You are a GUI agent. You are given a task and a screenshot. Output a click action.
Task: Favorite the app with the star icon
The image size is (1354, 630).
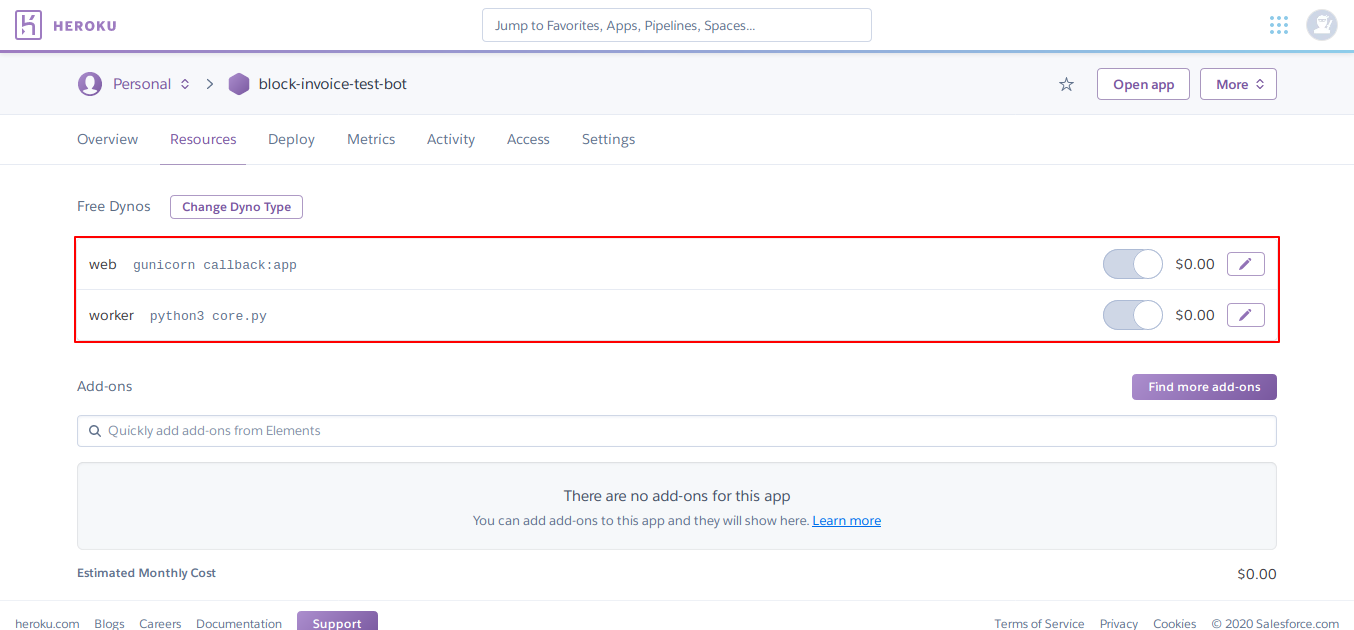click(x=1066, y=85)
